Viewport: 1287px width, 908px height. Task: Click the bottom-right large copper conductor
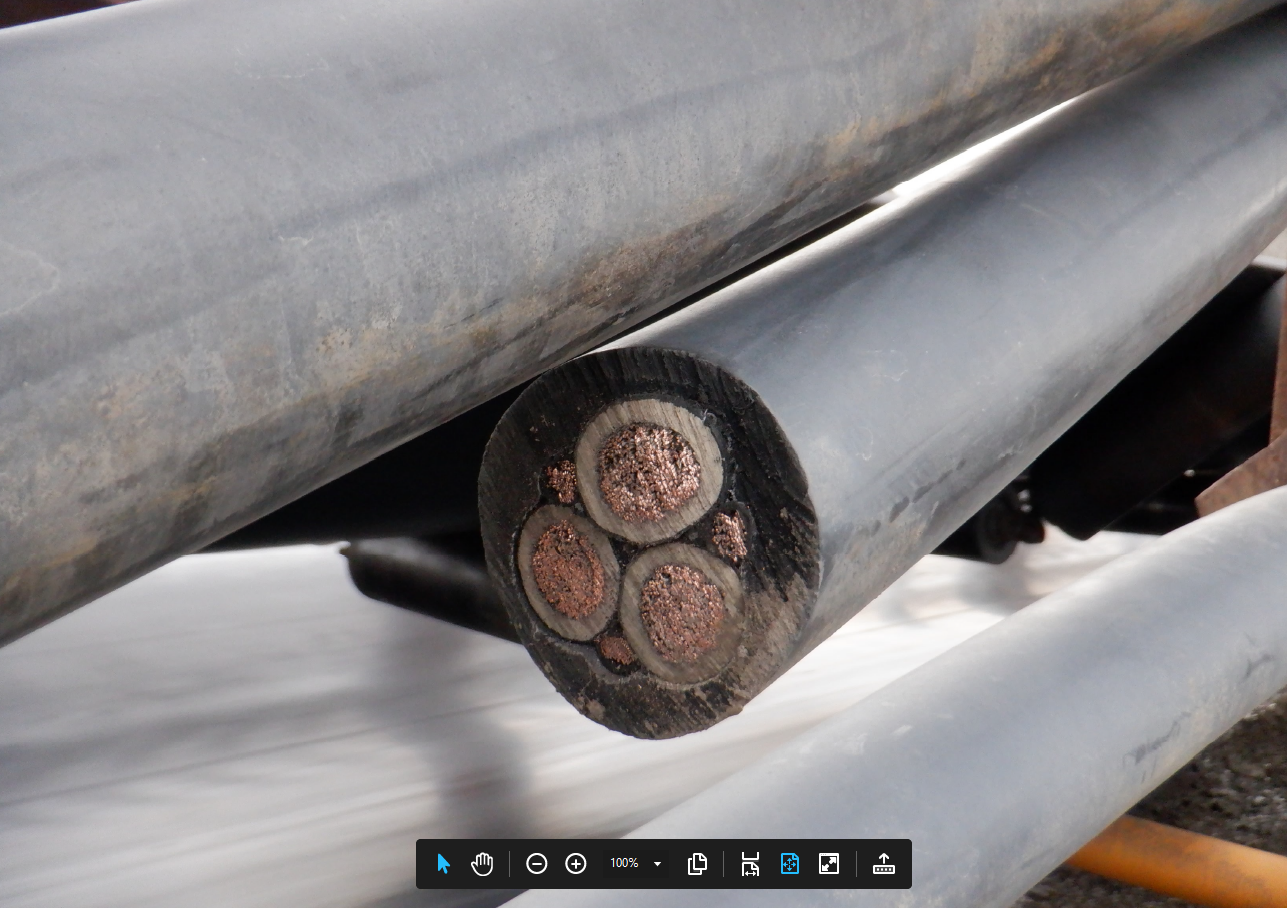(x=682, y=612)
